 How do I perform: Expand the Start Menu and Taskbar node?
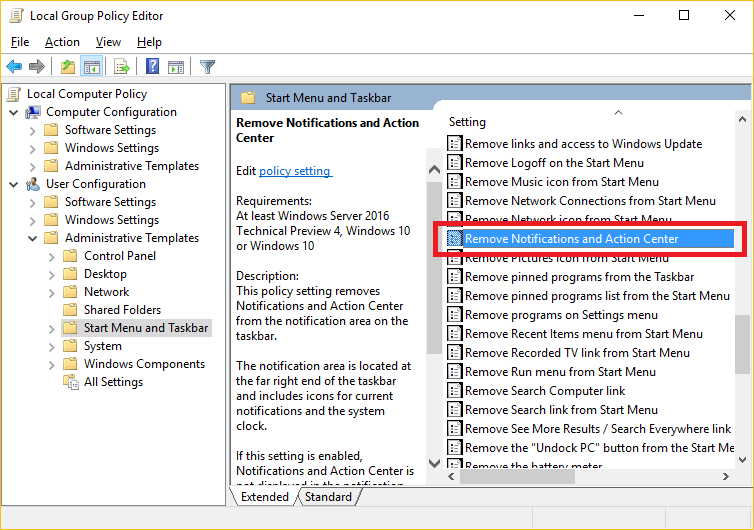point(51,328)
